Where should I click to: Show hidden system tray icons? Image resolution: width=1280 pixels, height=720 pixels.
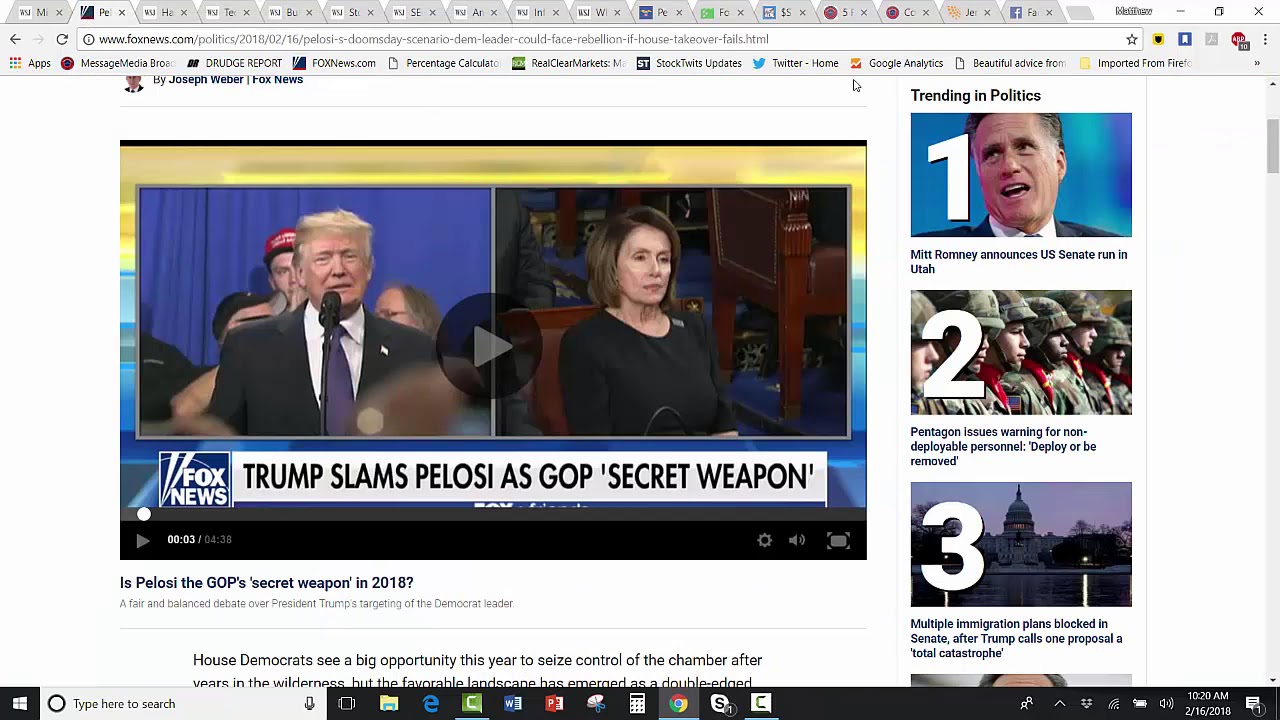[x=1060, y=704]
